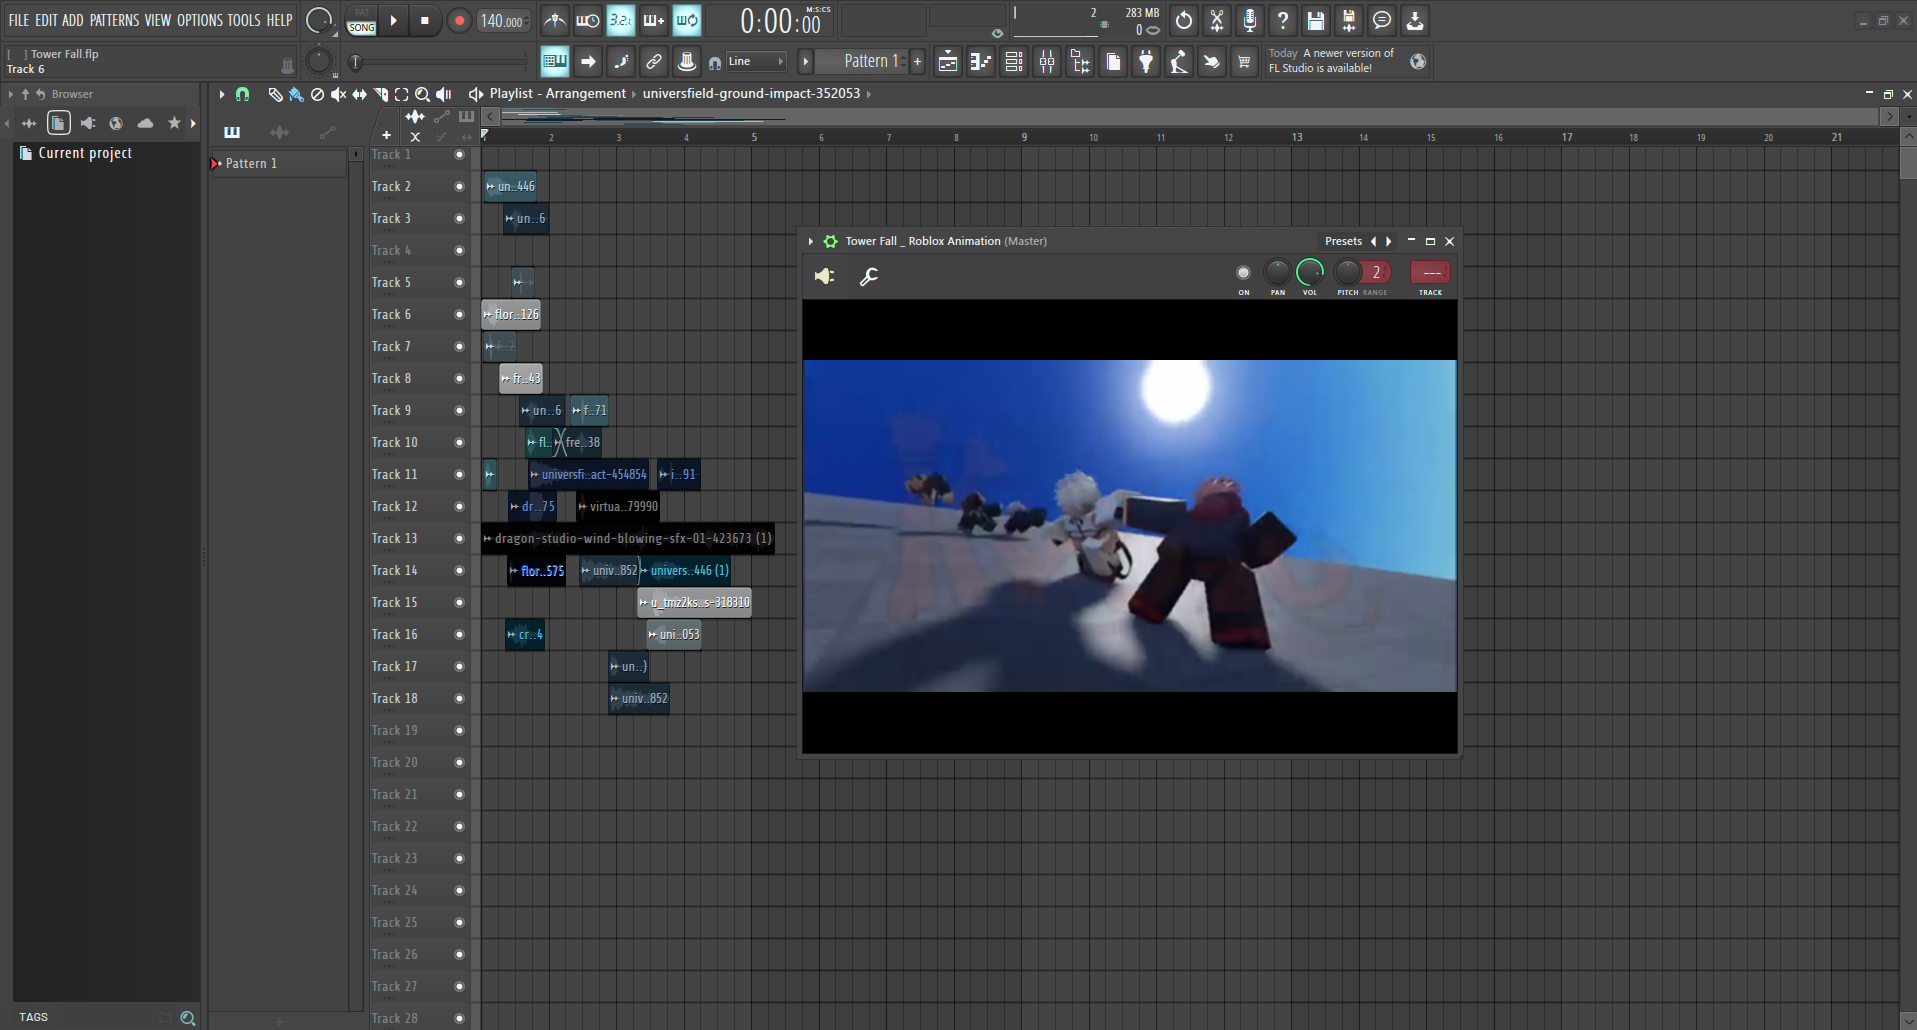This screenshot has height=1030, width=1917.
Task: Open plugin Presets label menu
Action: click(1343, 241)
